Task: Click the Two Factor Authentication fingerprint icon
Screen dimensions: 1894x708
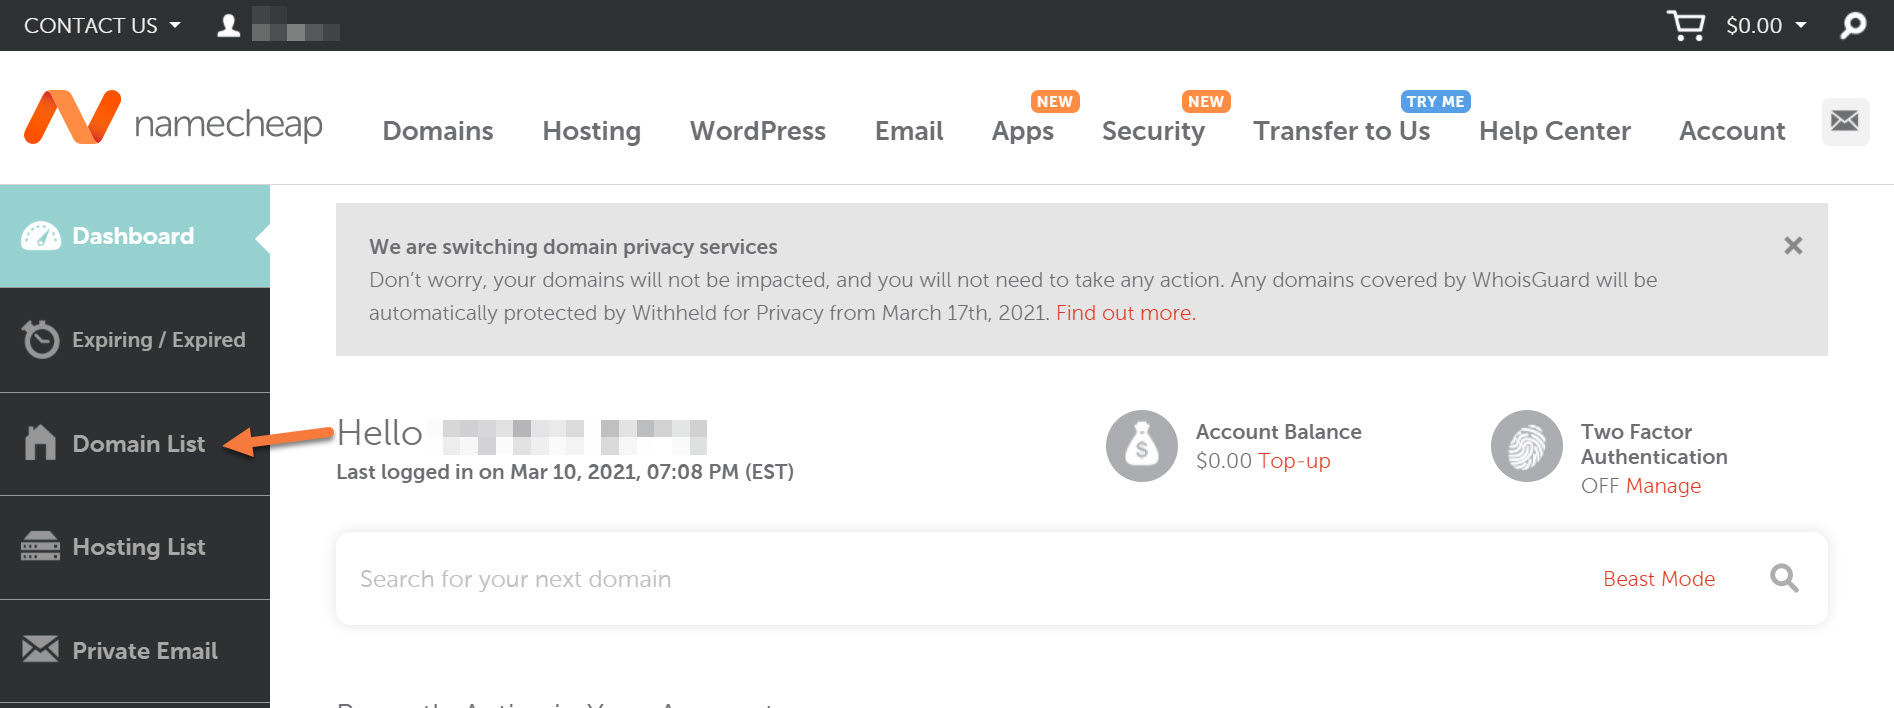Action: [x=1526, y=446]
